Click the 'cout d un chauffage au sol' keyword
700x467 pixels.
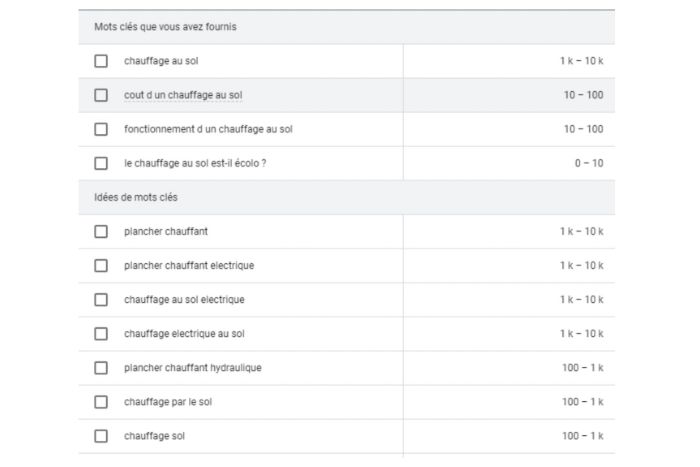pyautogui.click(x=183, y=95)
